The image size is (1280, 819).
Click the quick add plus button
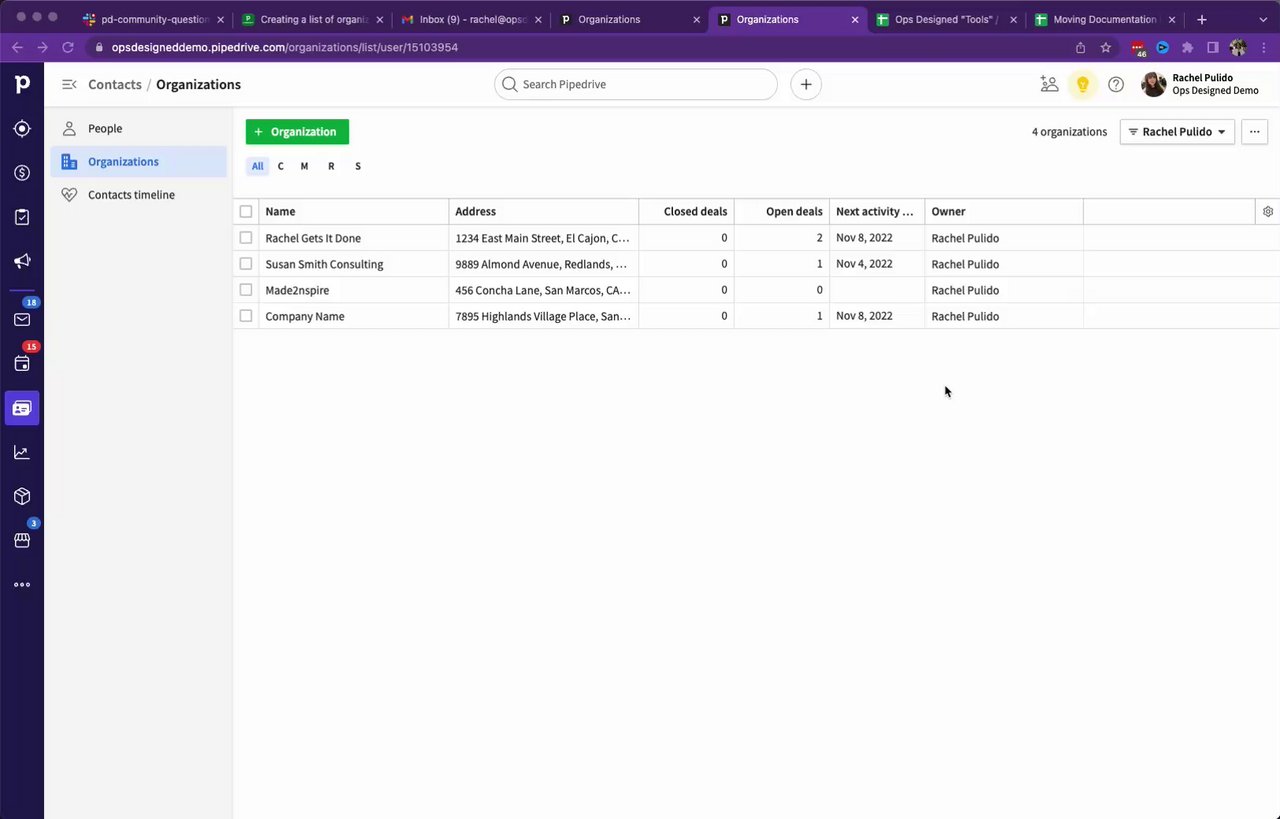pyautogui.click(x=806, y=85)
